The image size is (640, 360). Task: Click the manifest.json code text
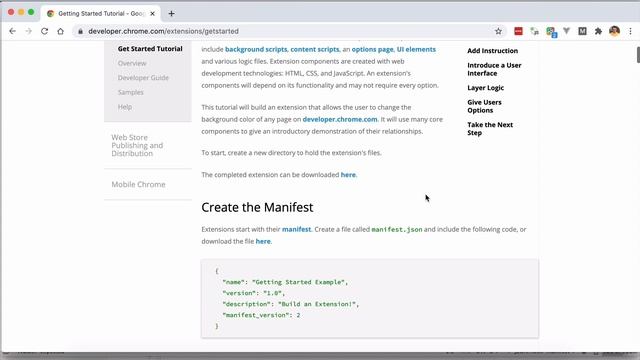(397, 229)
